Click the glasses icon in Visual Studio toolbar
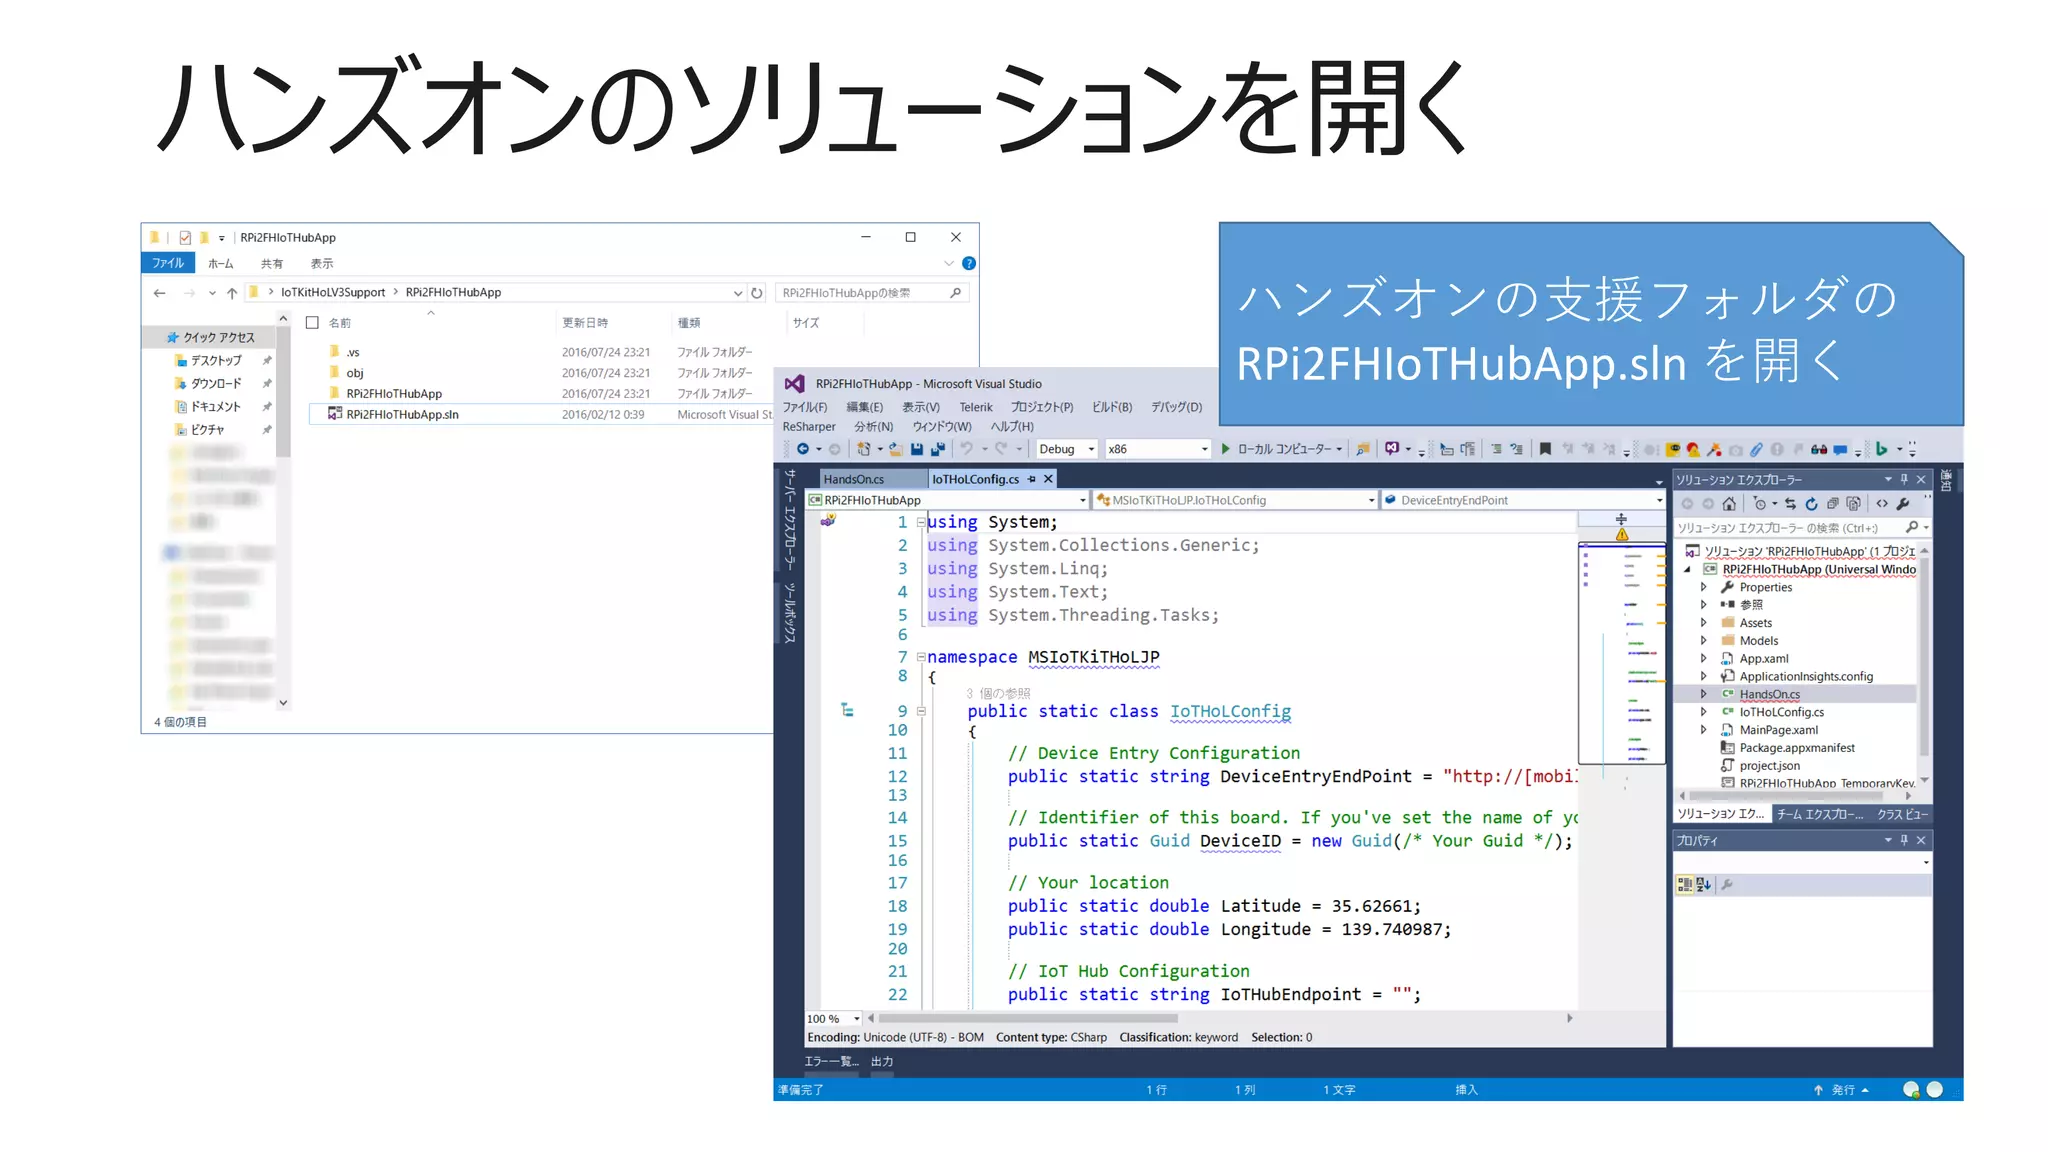Image resolution: width=2048 pixels, height=1152 pixels. point(1819,450)
